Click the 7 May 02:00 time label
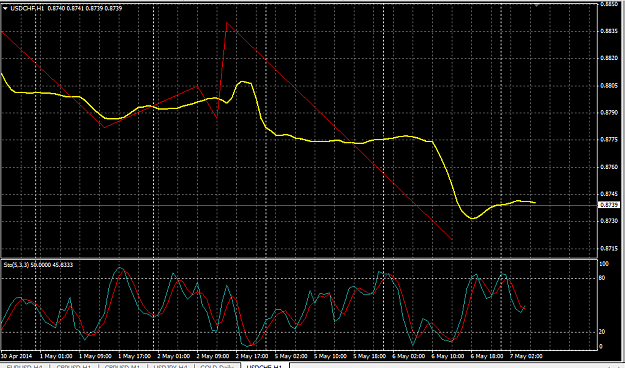The height and width of the screenshot is (368, 625). tap(526, 356)
